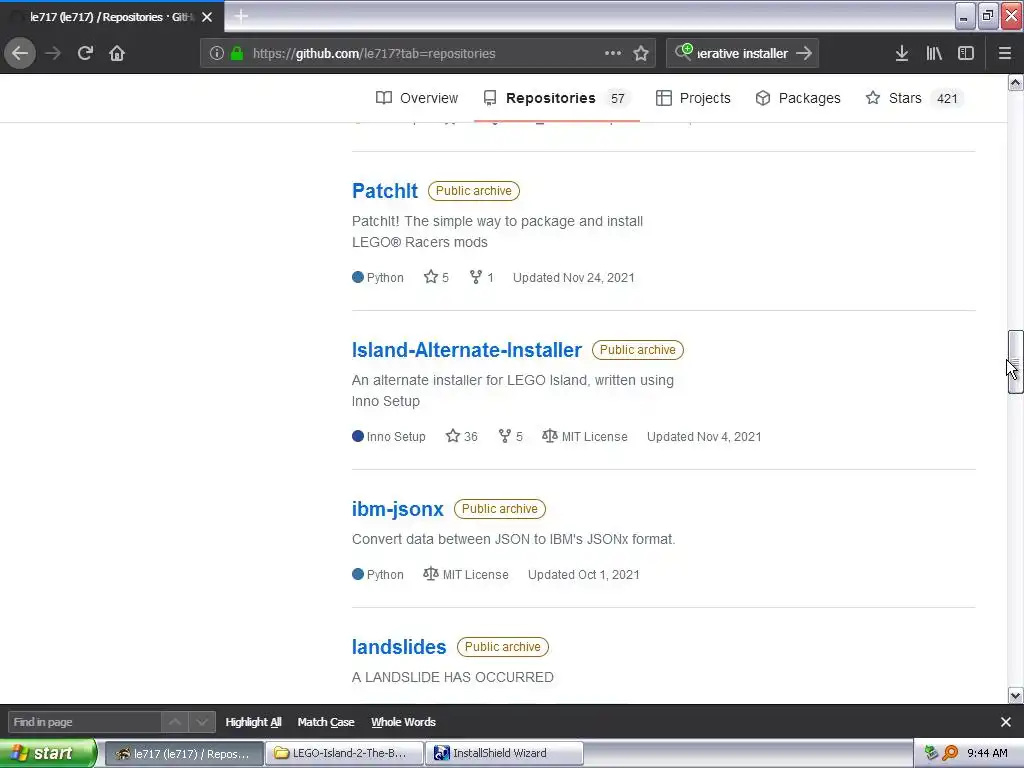Click the Python language dot under ibm-jsonx

[x=358, y=575]
